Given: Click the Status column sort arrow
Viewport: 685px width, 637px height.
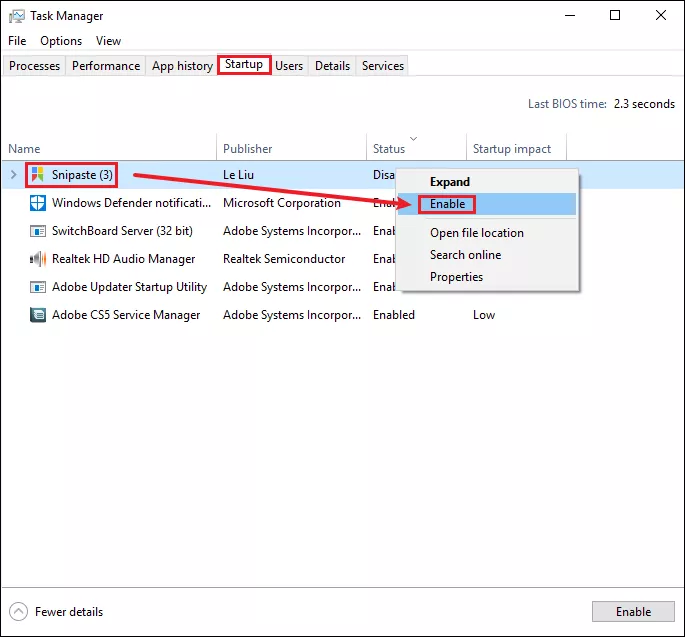Looking at the screenshot, I should point(413,138).
